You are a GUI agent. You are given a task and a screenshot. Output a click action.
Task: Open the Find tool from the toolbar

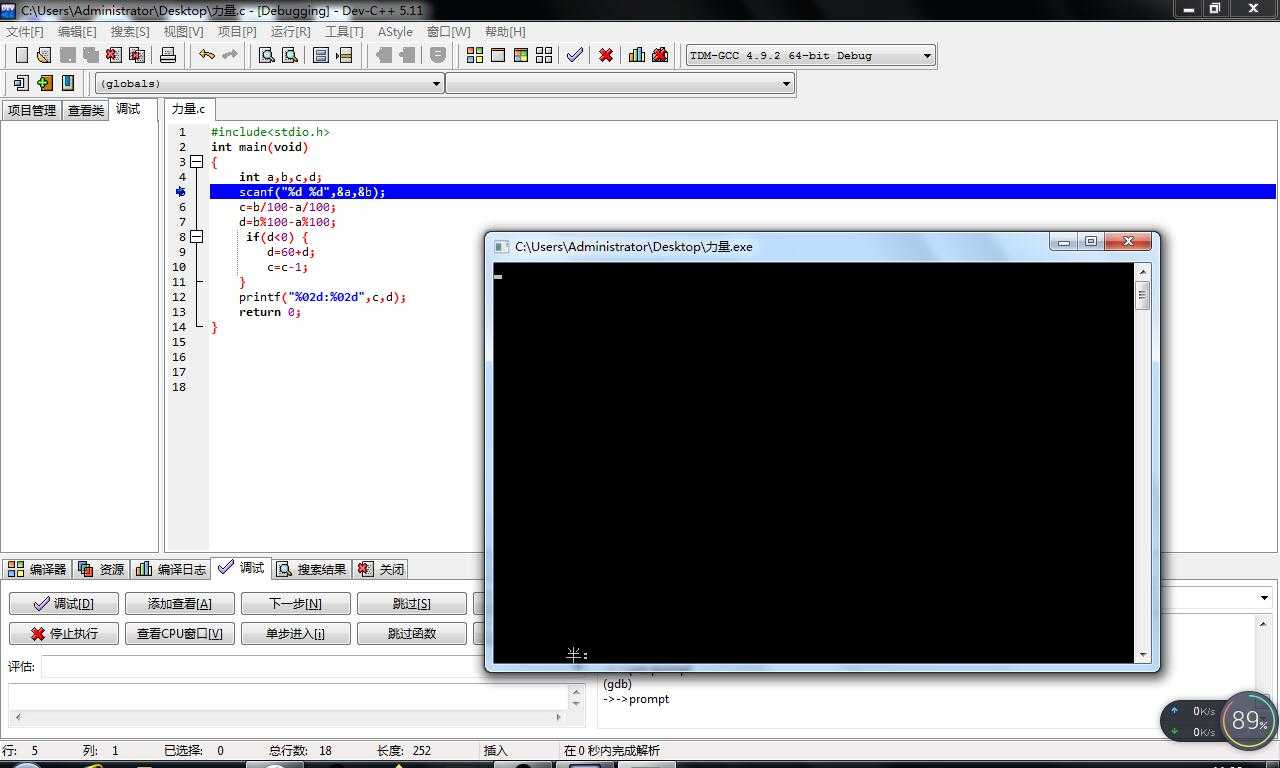click(x=267, y=55)
